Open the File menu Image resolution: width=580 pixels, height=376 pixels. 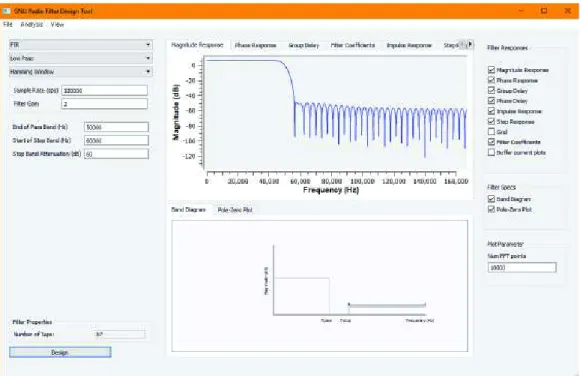8,24
